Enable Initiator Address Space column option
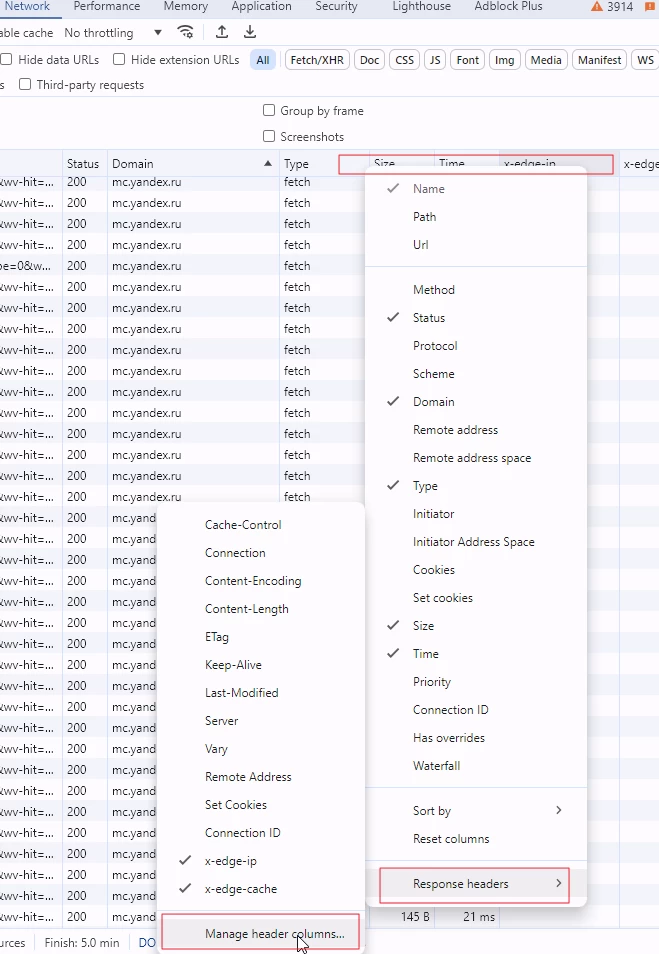The width and height of the screenshot is (659, 954). [476, 541]
